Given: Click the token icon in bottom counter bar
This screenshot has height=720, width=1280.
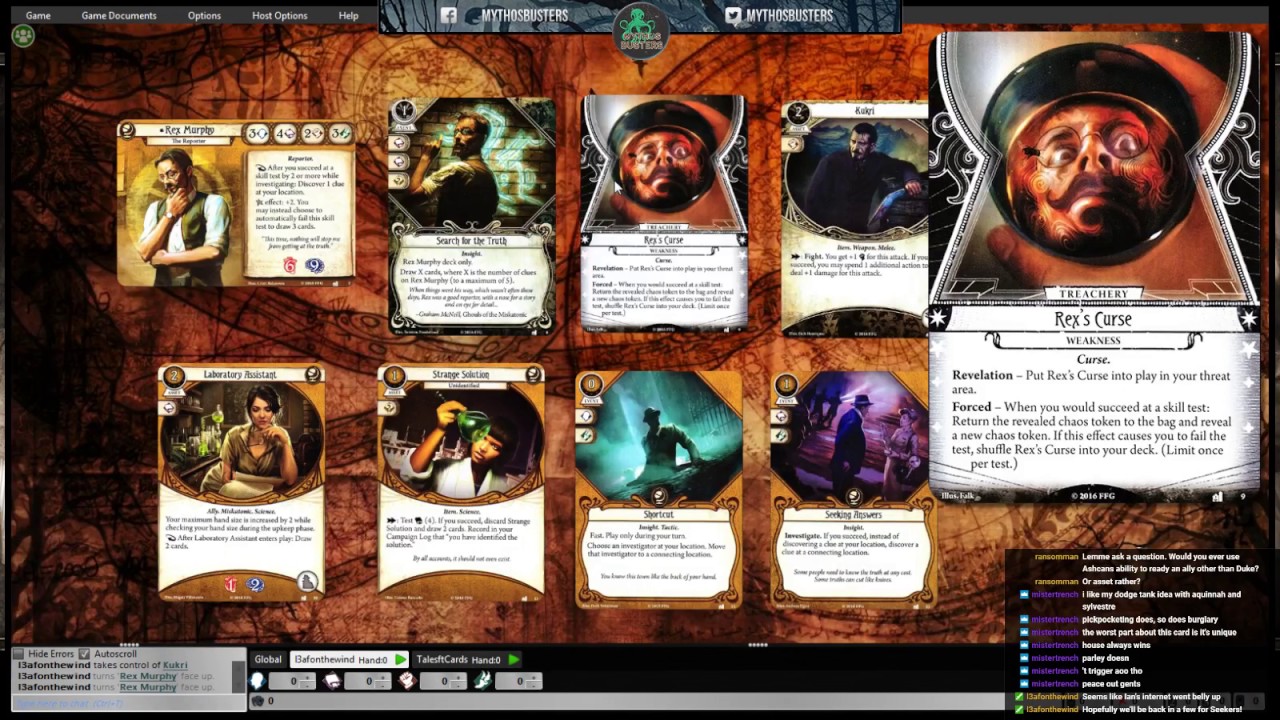Looking at the screenshot, I should 257,701.
